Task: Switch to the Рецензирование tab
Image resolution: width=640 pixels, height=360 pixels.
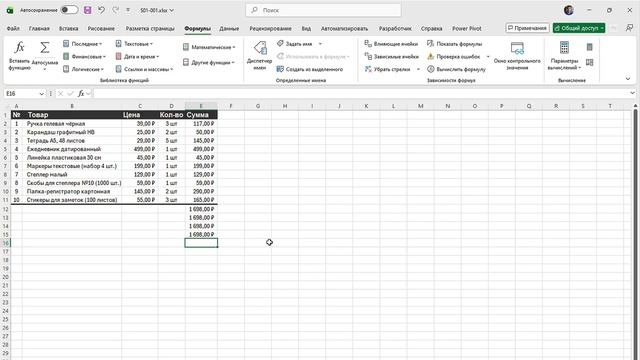Action: (270, 29)
